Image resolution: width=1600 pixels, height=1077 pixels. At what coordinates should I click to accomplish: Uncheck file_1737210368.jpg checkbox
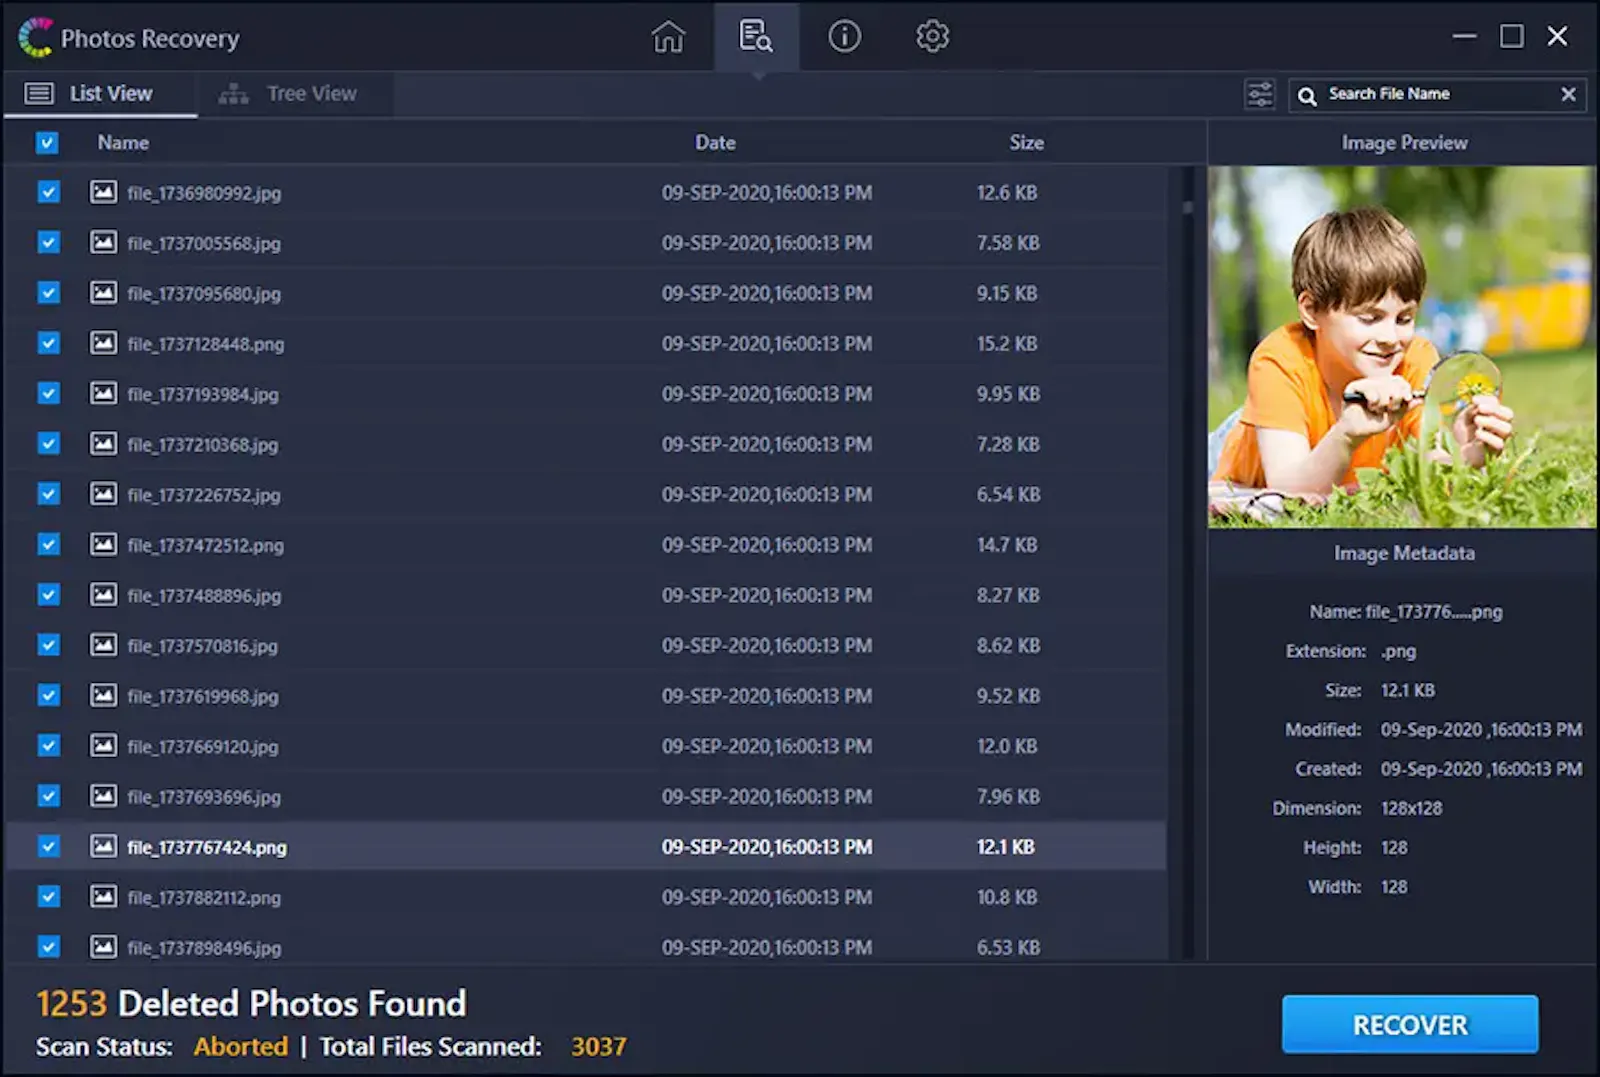coord(48,444)
